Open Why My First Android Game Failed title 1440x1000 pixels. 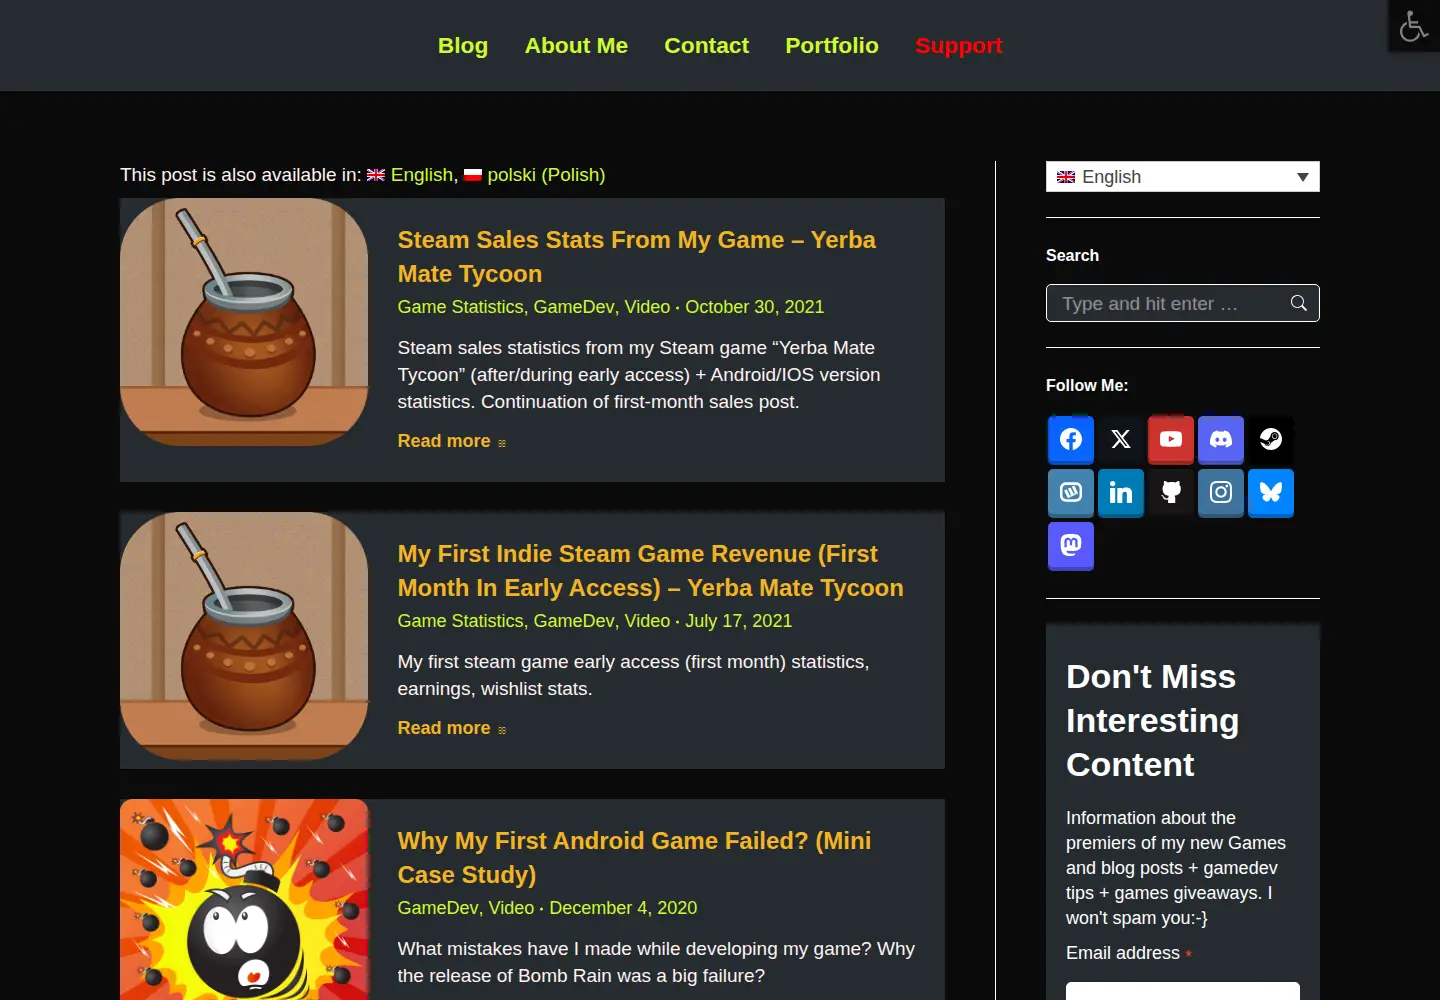(634, 858)
